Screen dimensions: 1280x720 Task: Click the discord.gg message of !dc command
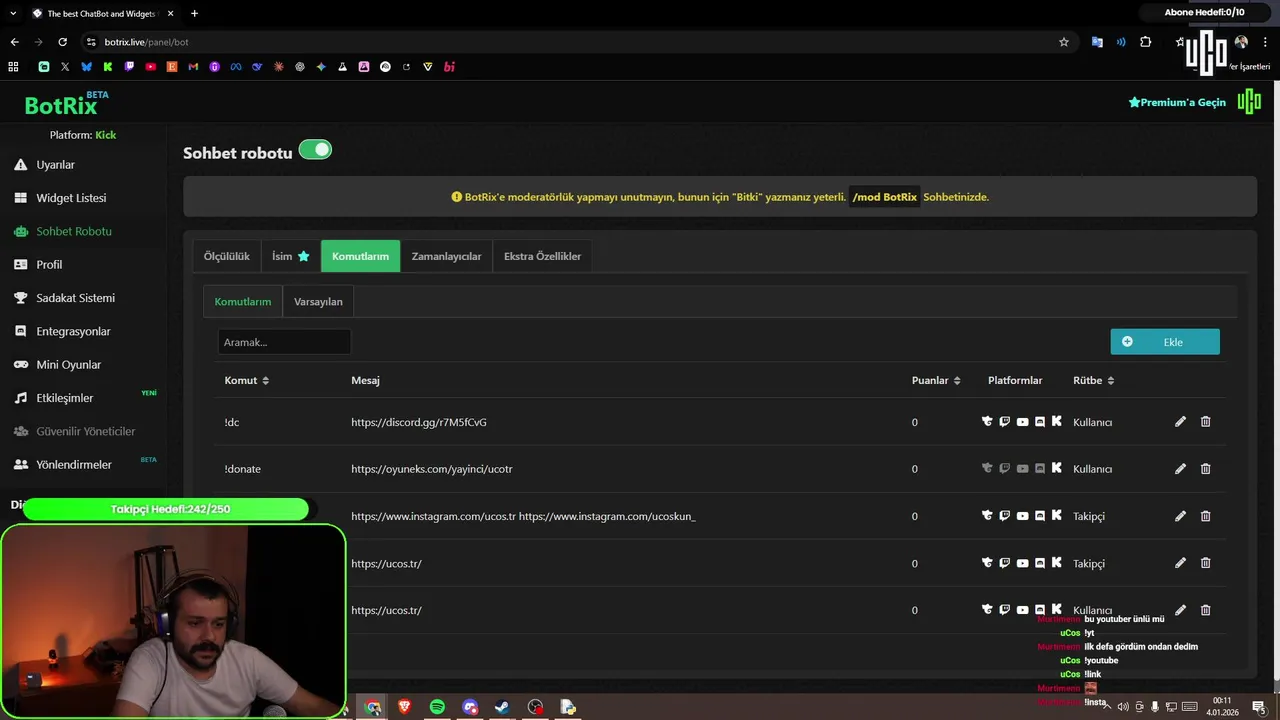tap(419, 422)
